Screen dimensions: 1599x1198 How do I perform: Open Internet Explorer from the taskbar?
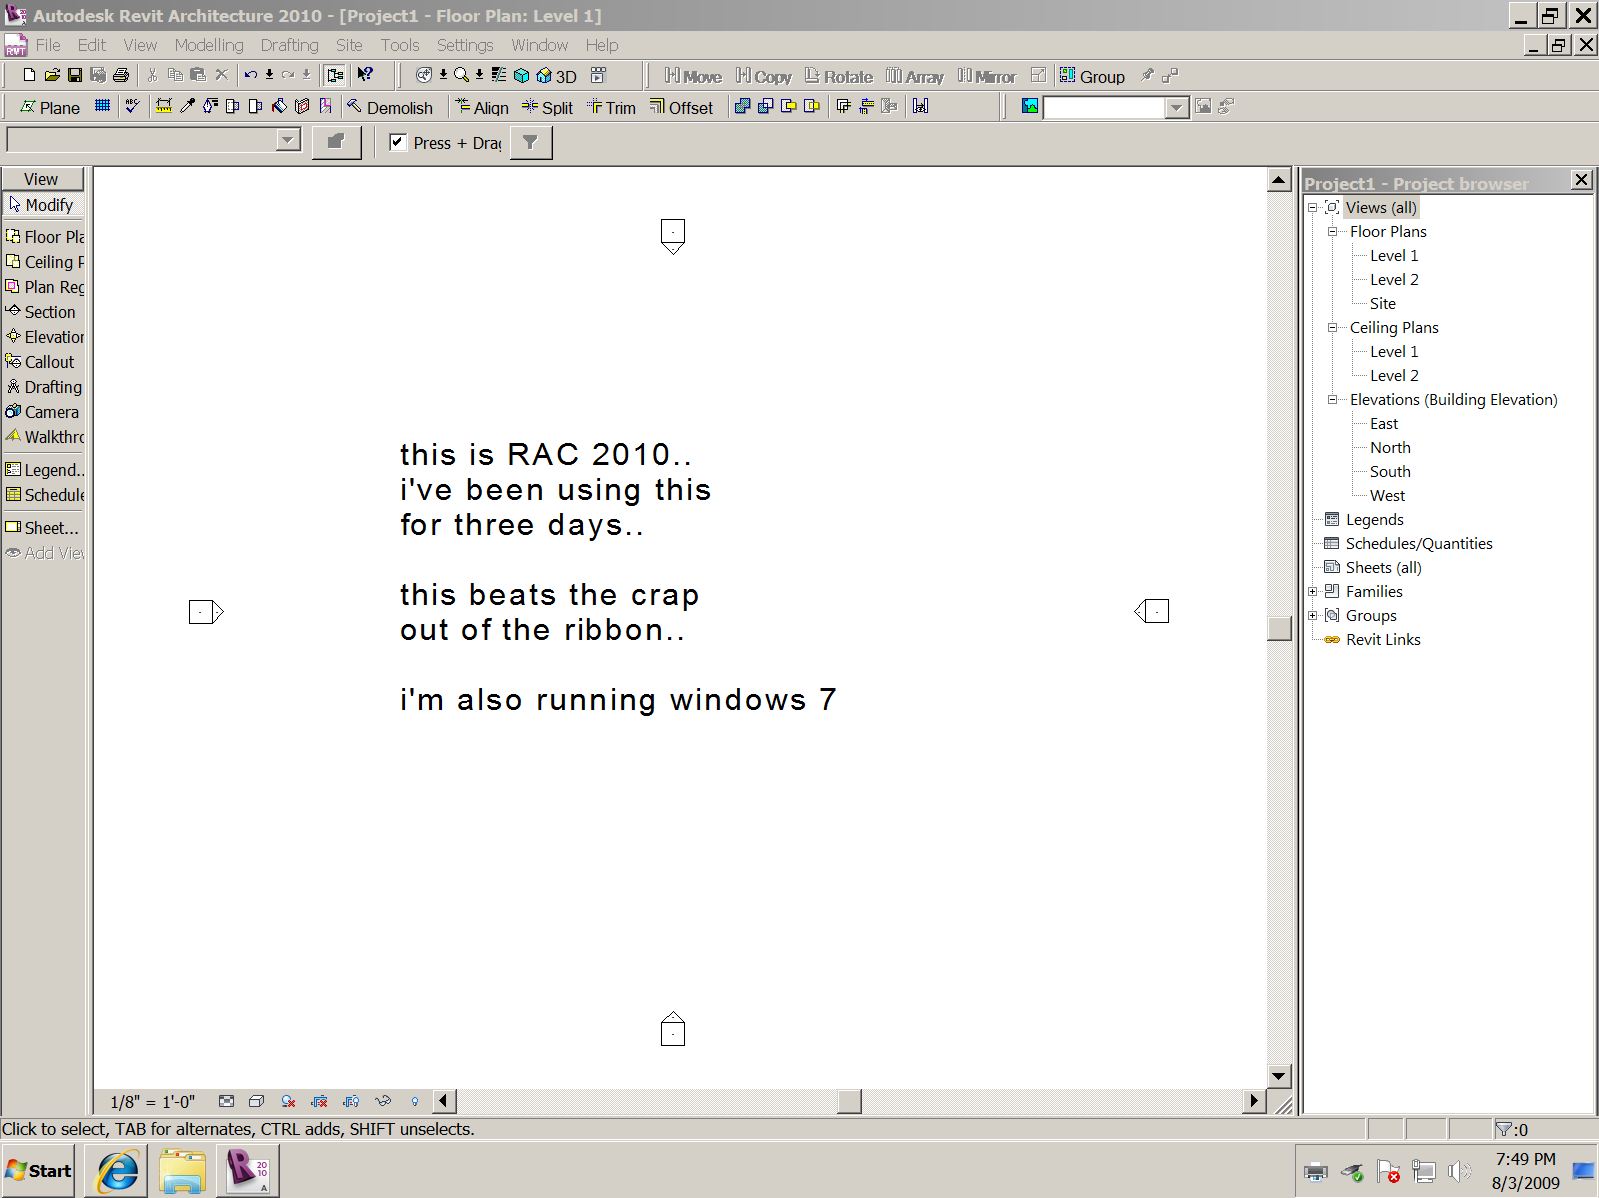[117, 1170]
